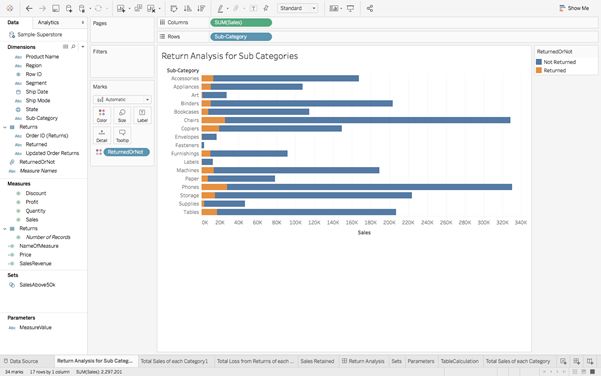
Task: Save the workbook with the Save icon
Action: tap(56, 8)
